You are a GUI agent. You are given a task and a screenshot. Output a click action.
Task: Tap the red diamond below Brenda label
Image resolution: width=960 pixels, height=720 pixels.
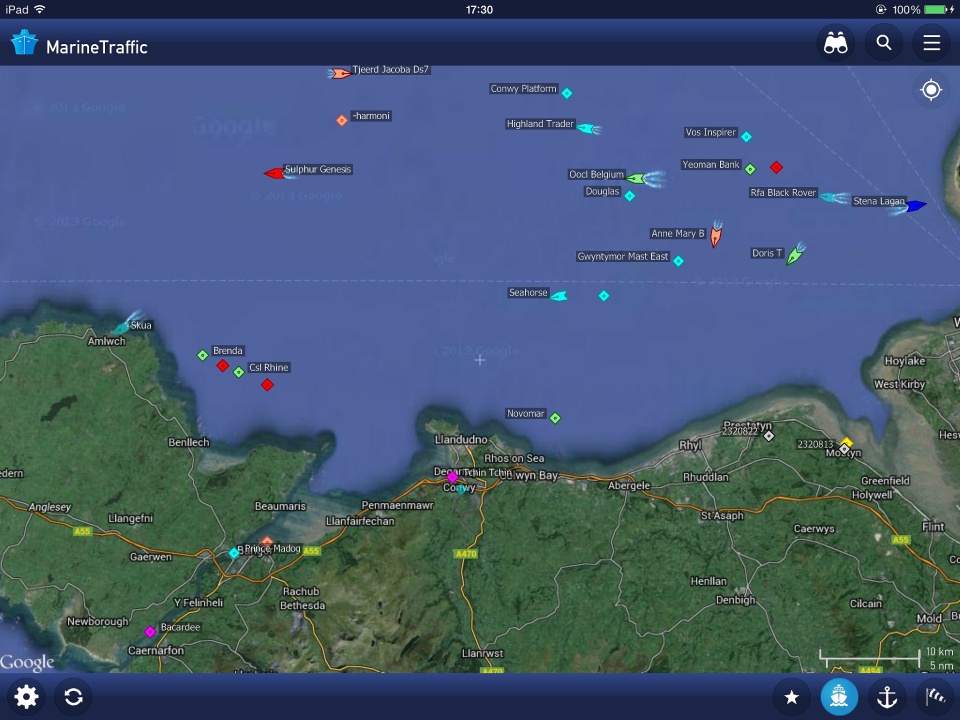[x=223, y=366]
